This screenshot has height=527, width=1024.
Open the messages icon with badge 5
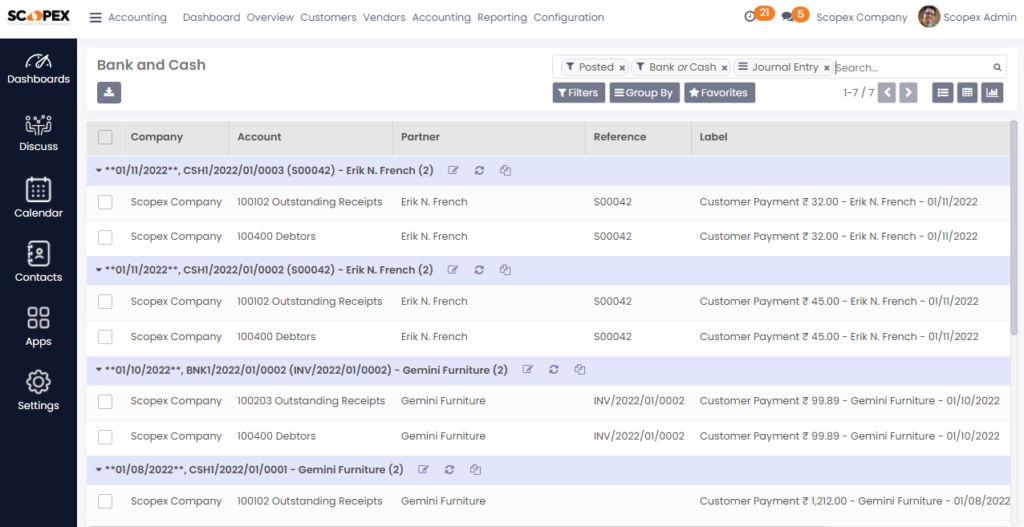pos(788,17)
